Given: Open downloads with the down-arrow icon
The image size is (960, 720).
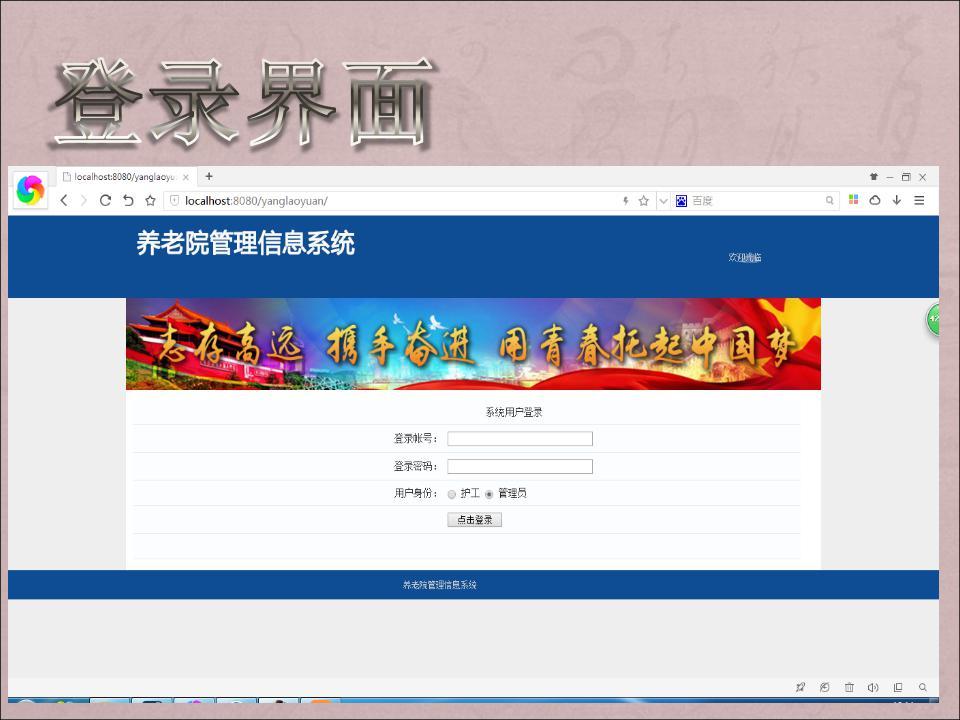Looking at the screenshot, I should 896,200.
